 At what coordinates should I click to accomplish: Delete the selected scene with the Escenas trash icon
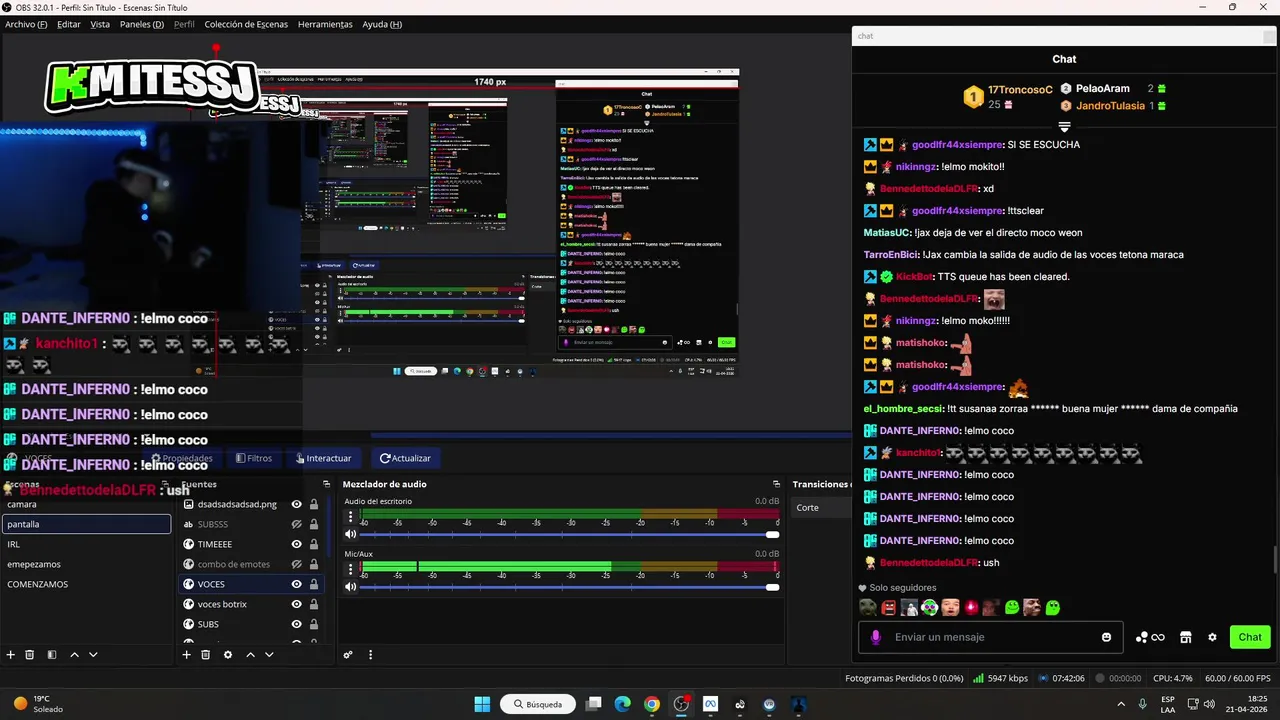[x=30, y=655]
